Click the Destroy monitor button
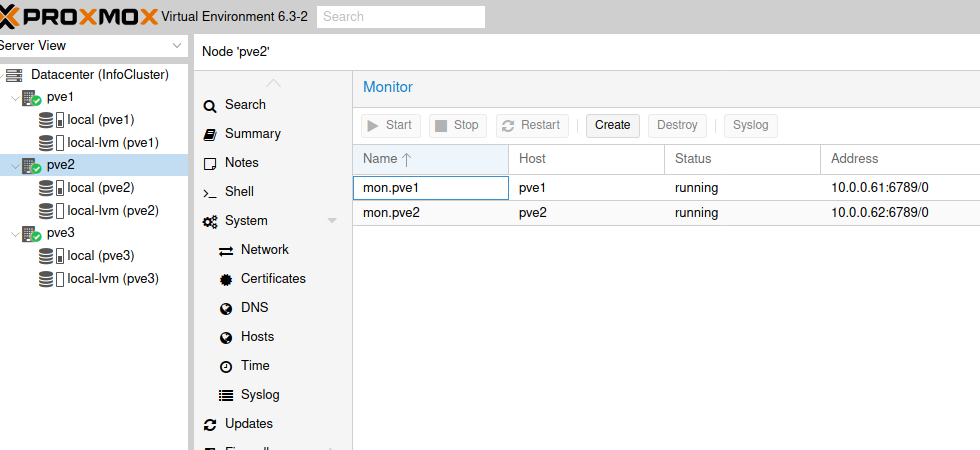 (677, 125)
